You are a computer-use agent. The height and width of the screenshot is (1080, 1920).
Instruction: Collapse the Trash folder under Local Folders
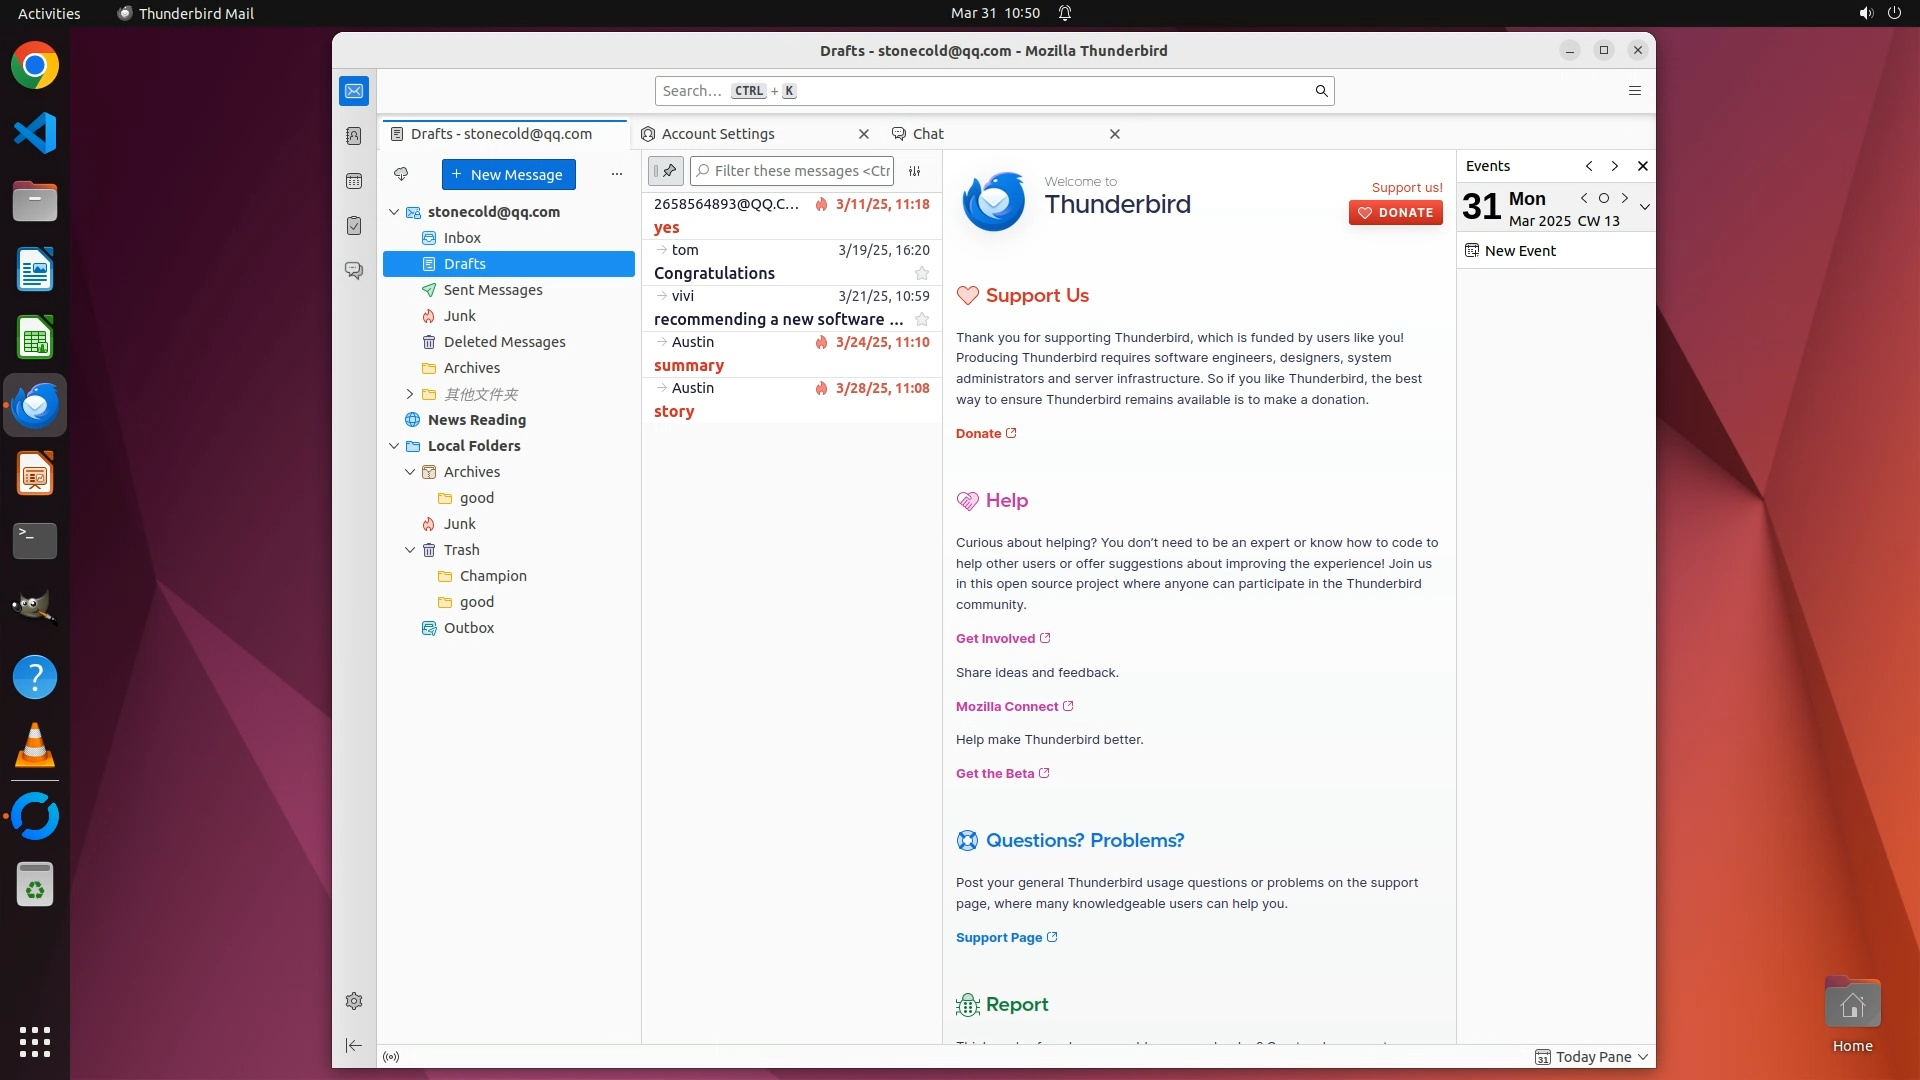[x=410, y=550]
